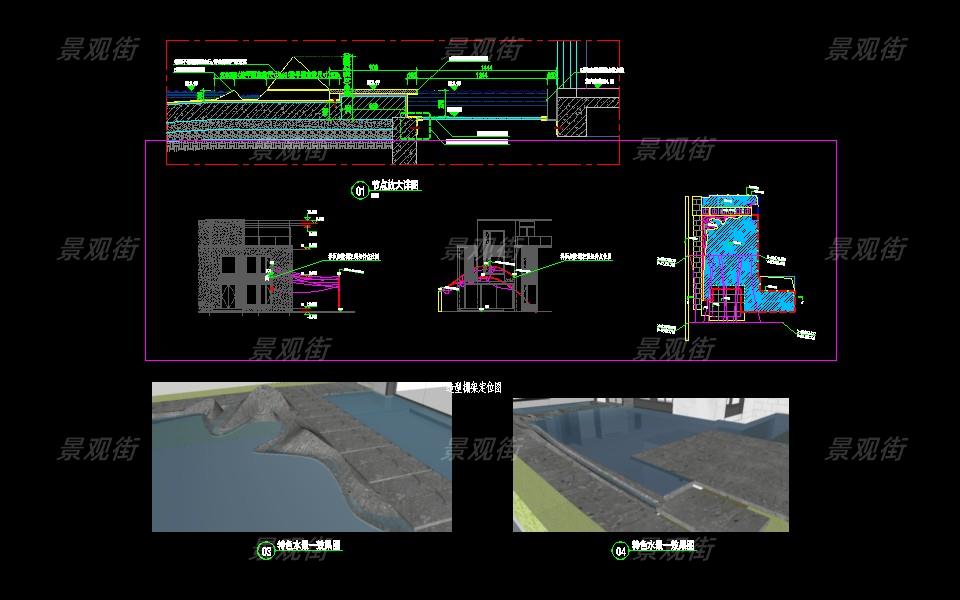Click the circled 04 drawing number marker

[620, 551]
